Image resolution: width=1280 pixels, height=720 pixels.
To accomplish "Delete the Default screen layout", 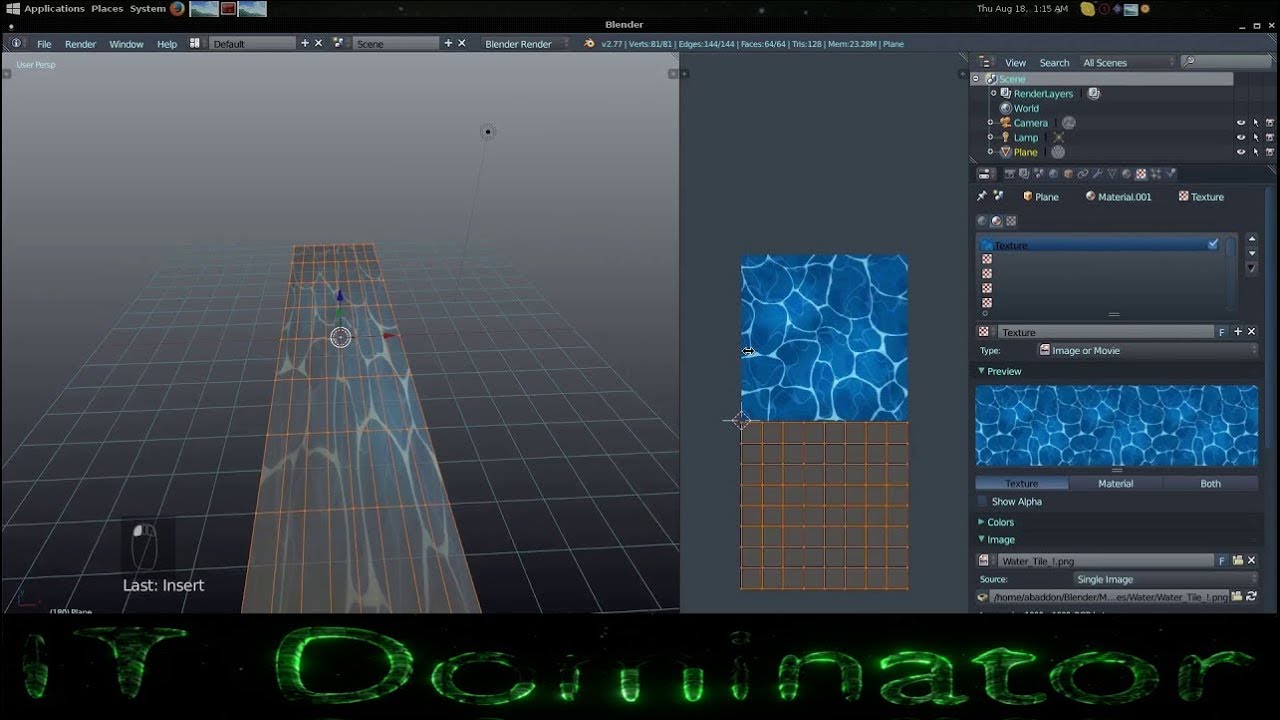I will [319, 44].
